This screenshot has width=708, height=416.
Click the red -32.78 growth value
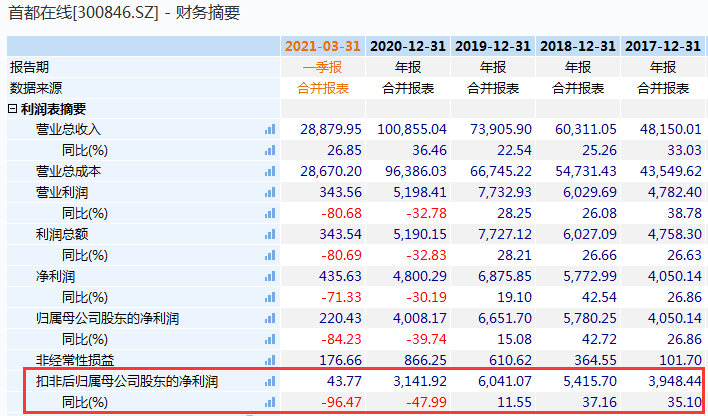pyautogui.click(x=426, y=213)
